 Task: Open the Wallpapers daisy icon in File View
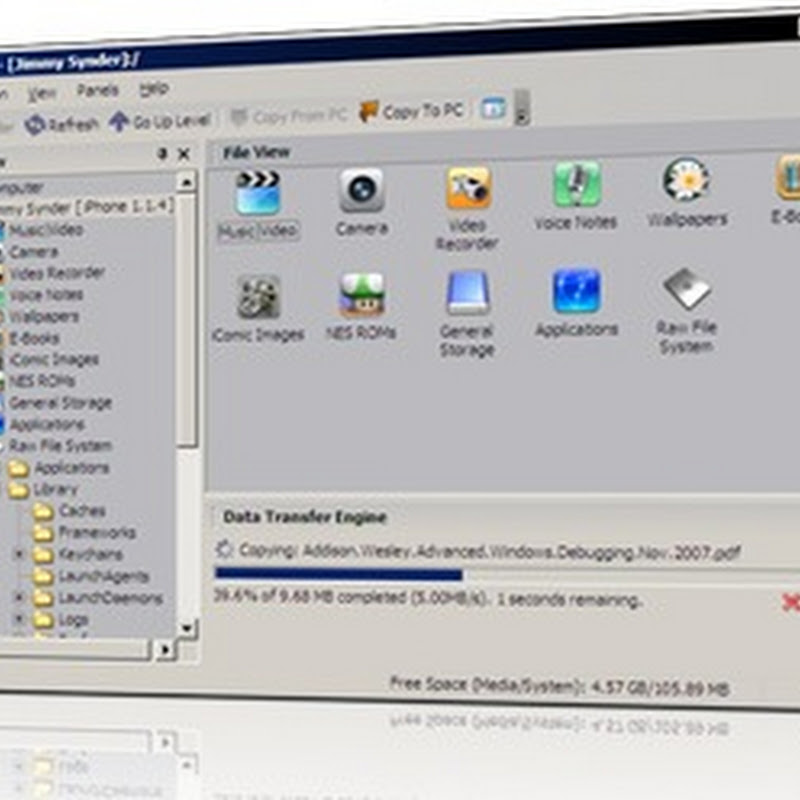pyautogui.click(x=686, y=180)
